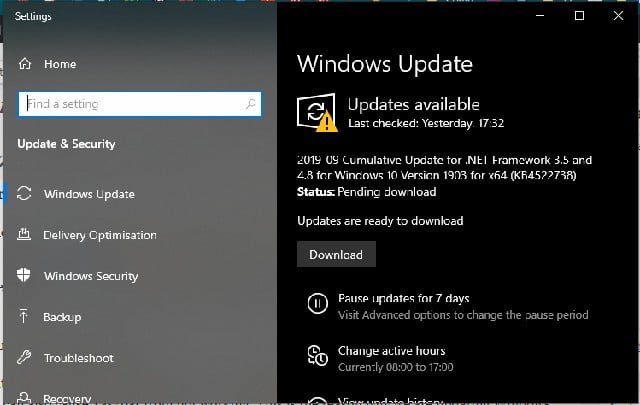Viewport: 640px width, 405px height.
Task: Click the Update & Security heading
Action: (x=66, y=144)
